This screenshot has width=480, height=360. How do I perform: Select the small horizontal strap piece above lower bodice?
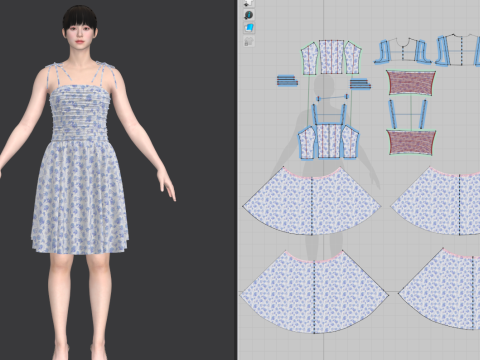pyautogui.click(x=332, y=97)
